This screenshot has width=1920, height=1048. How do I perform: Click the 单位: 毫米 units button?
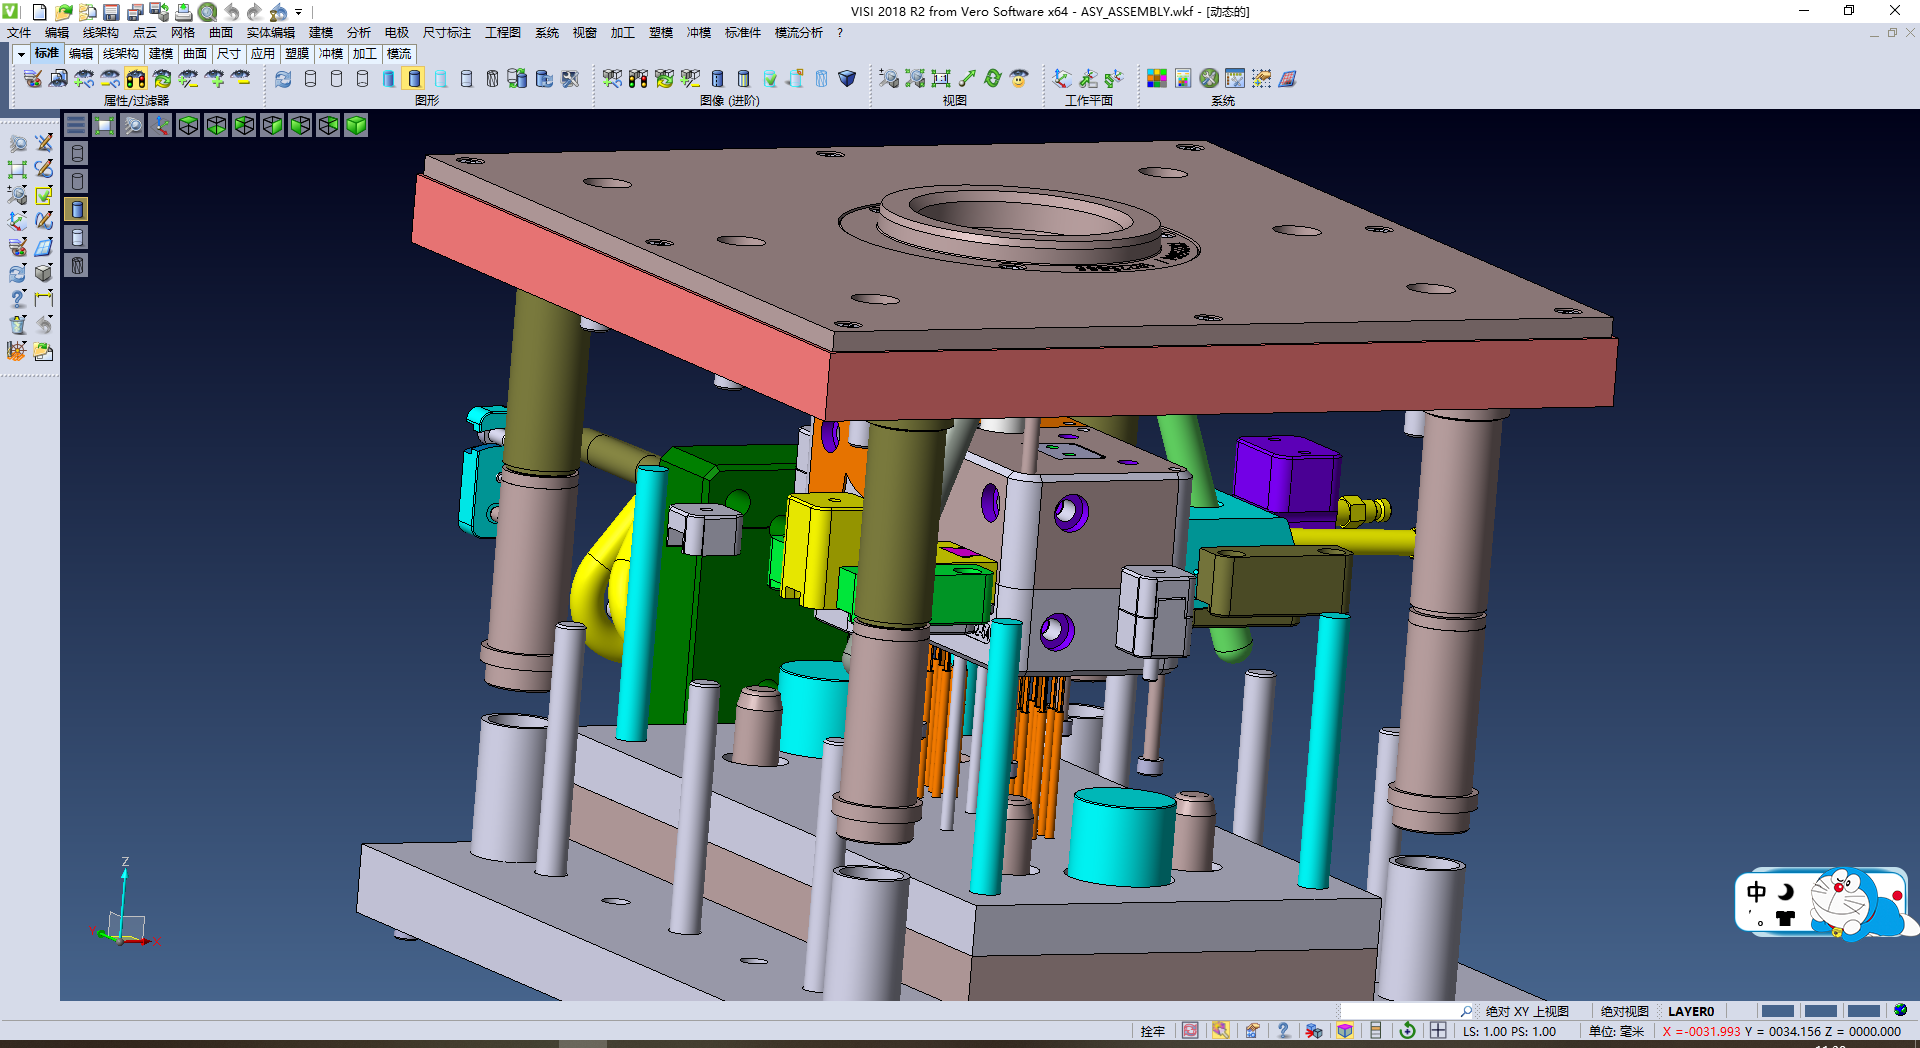point(1616,1031)
